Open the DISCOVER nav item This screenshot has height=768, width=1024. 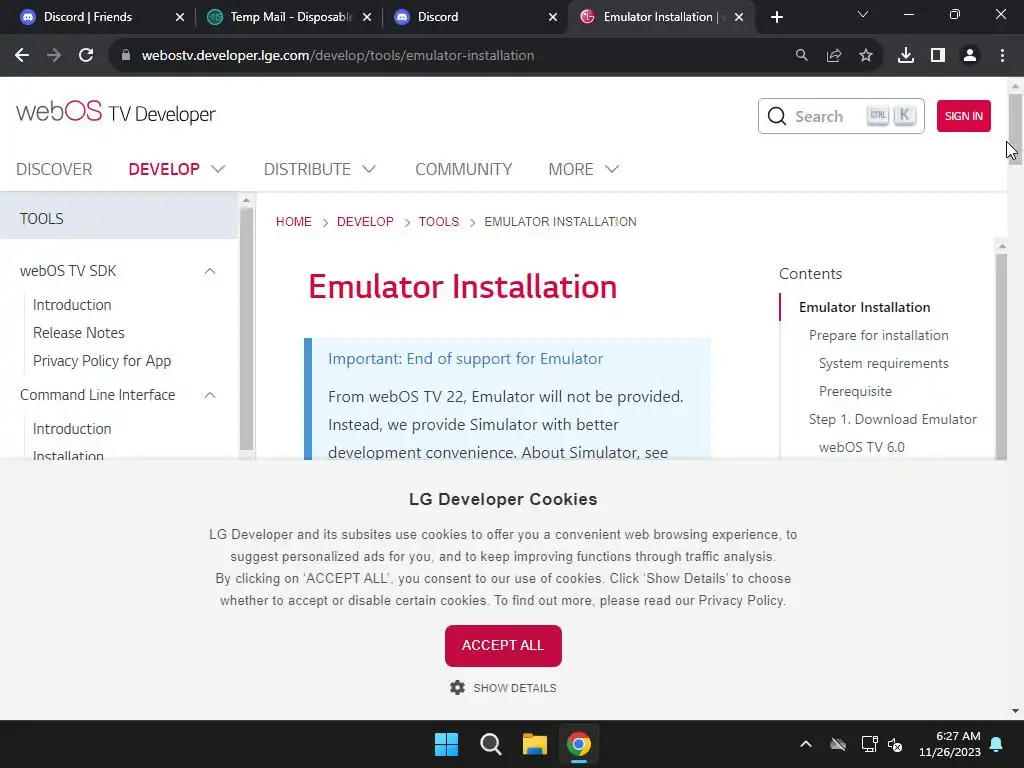[x=54, y=169]
